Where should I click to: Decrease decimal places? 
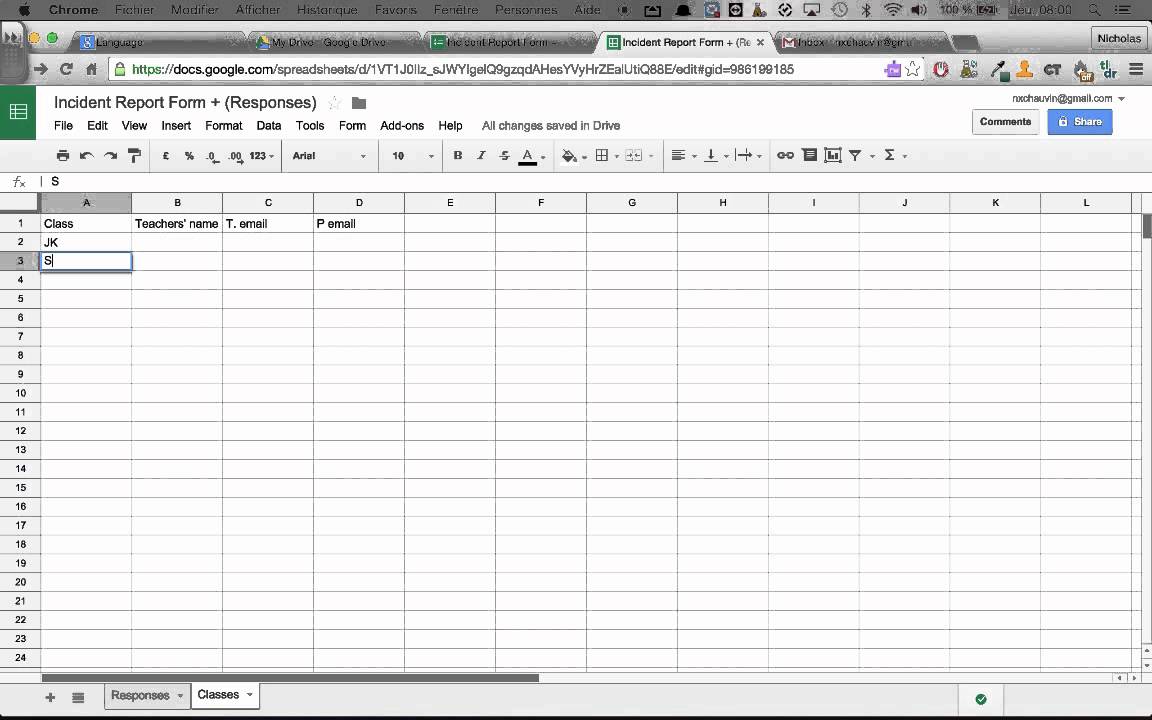tap(212, 156)
